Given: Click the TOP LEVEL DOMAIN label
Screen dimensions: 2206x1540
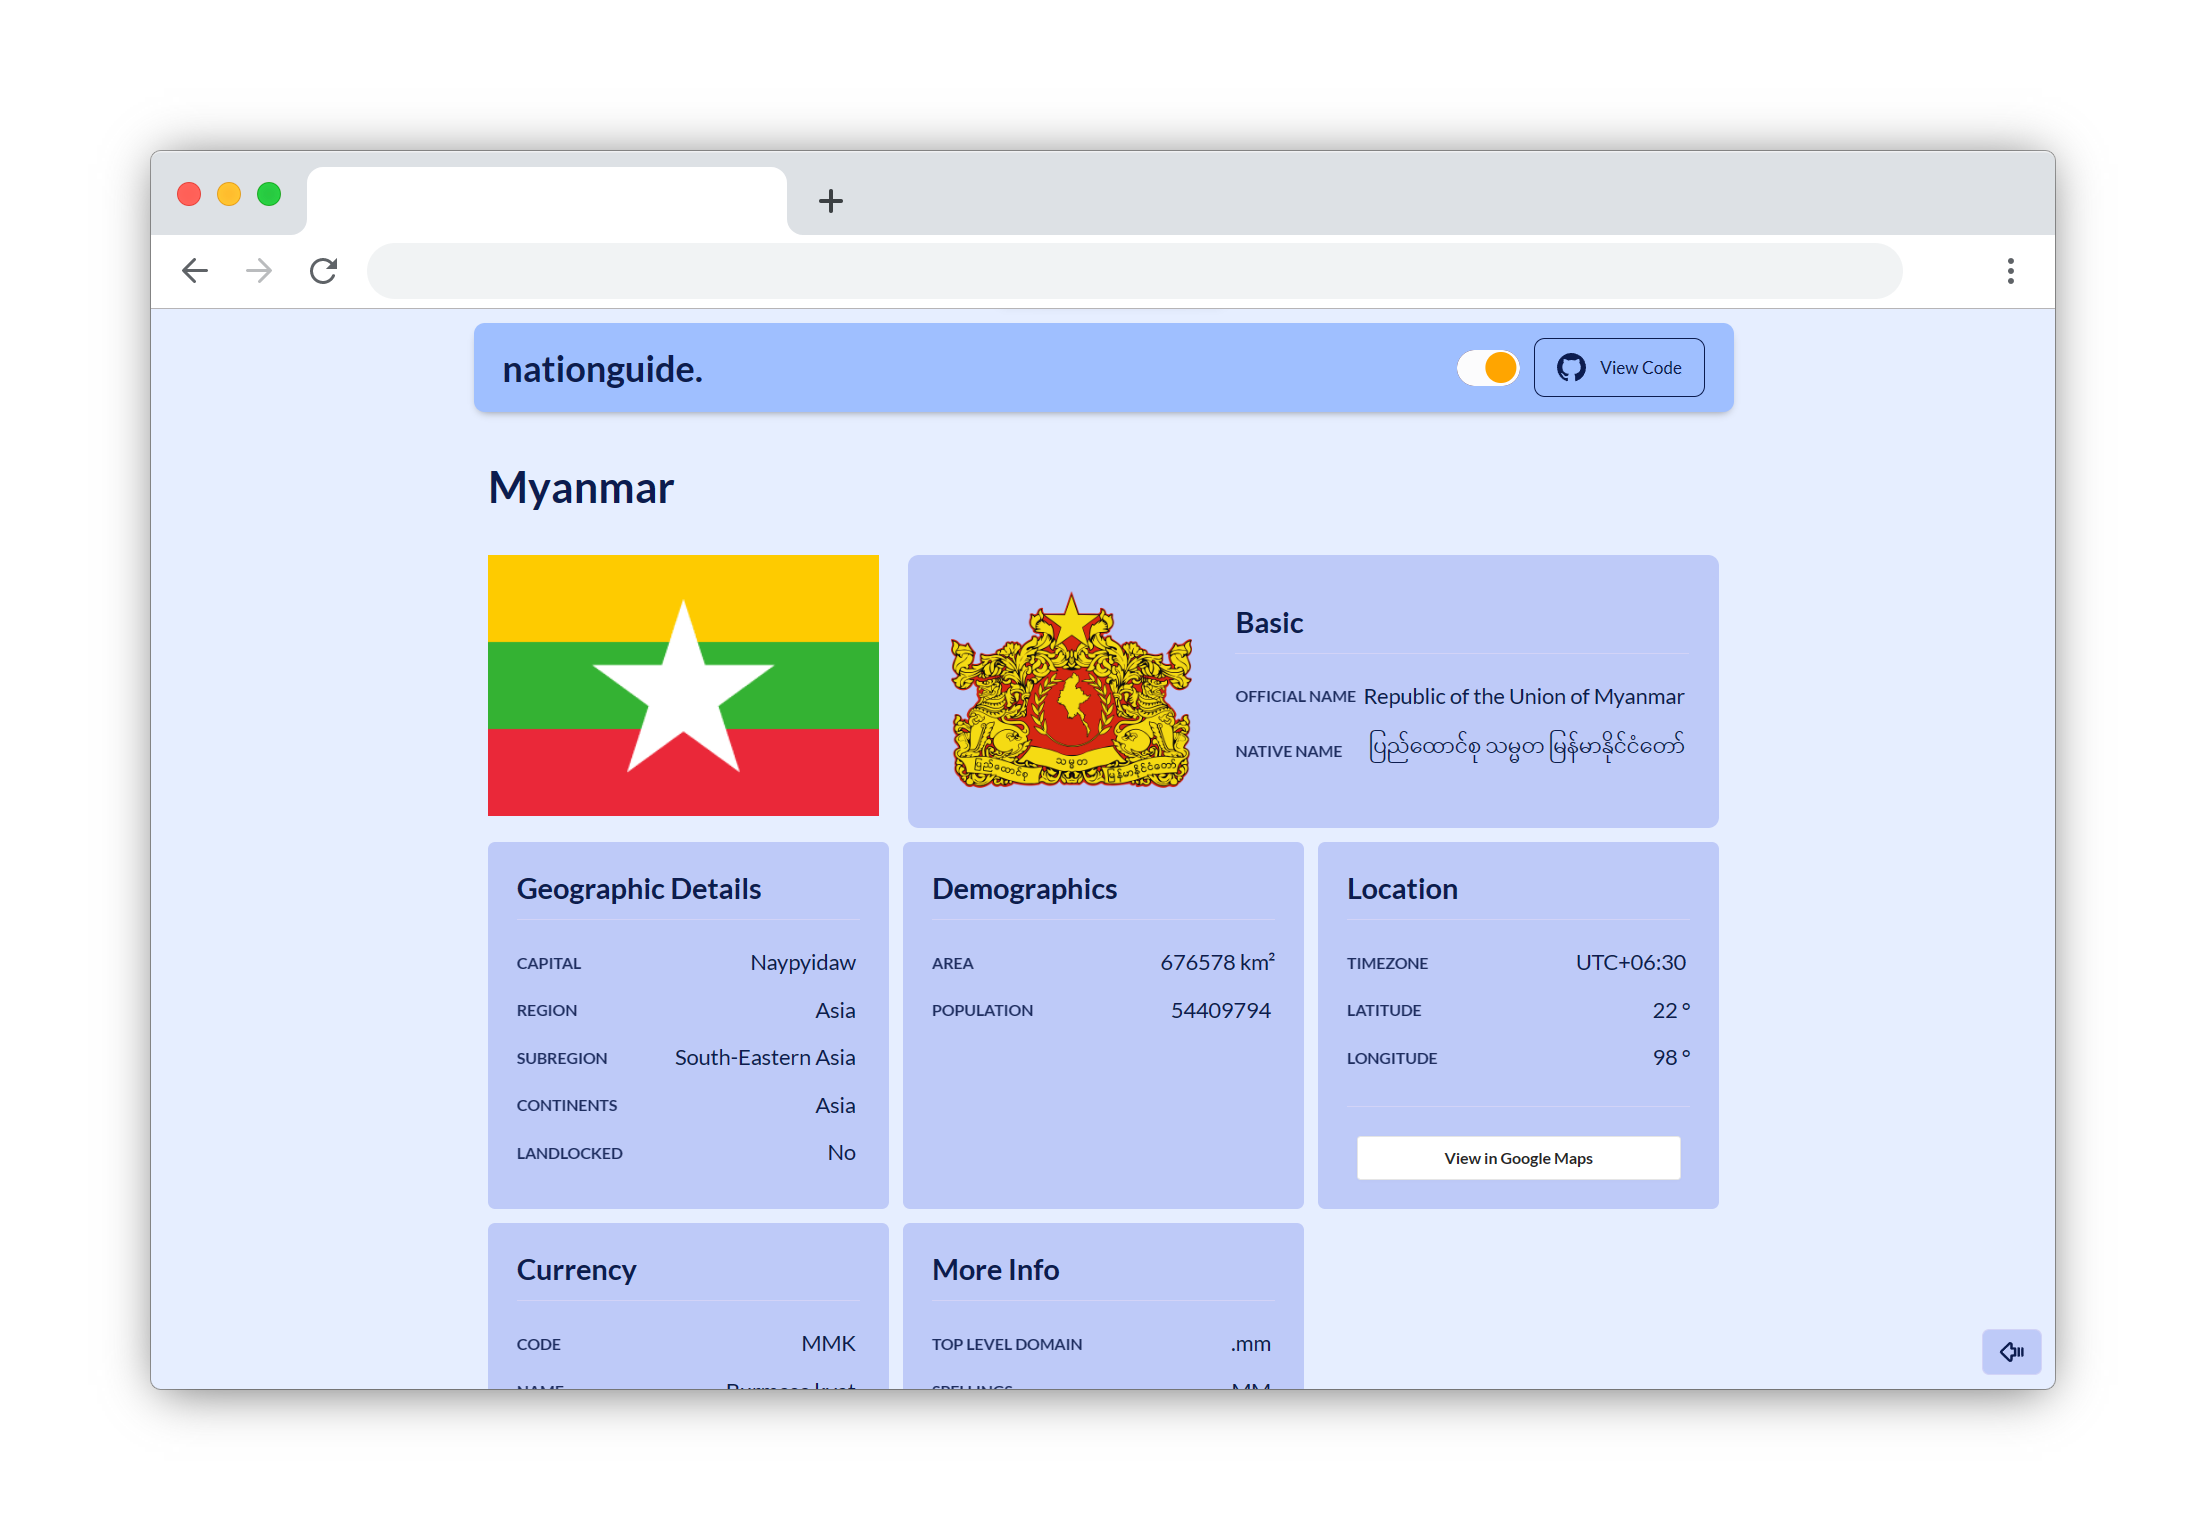Looking at the screenshot, I should tap(1006, 1344).
